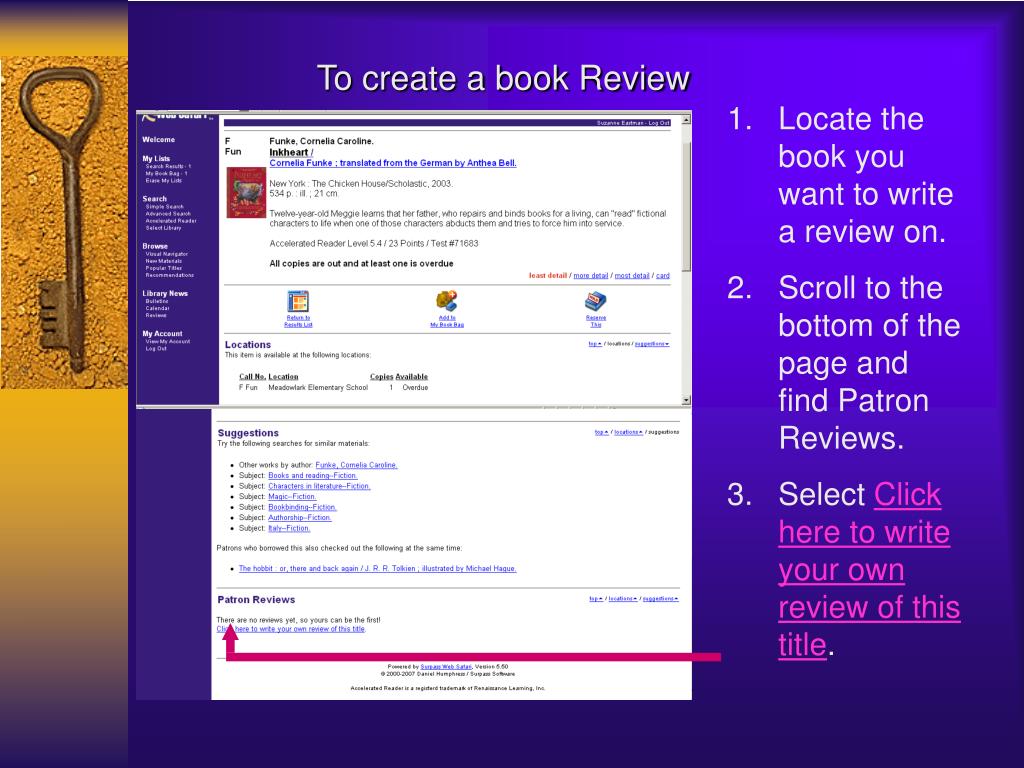
Task: Open My Book Bag - 1 in sidebar
Action: (x=166, y=174)
